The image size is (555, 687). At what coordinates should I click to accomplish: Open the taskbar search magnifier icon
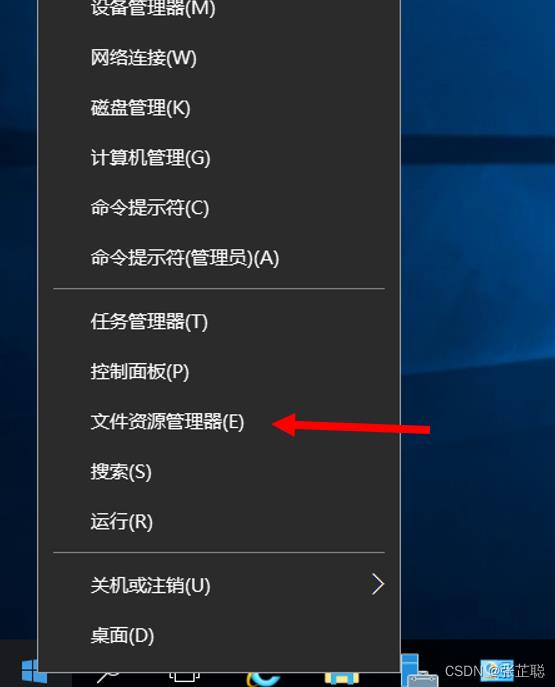(x=108, y=676)
